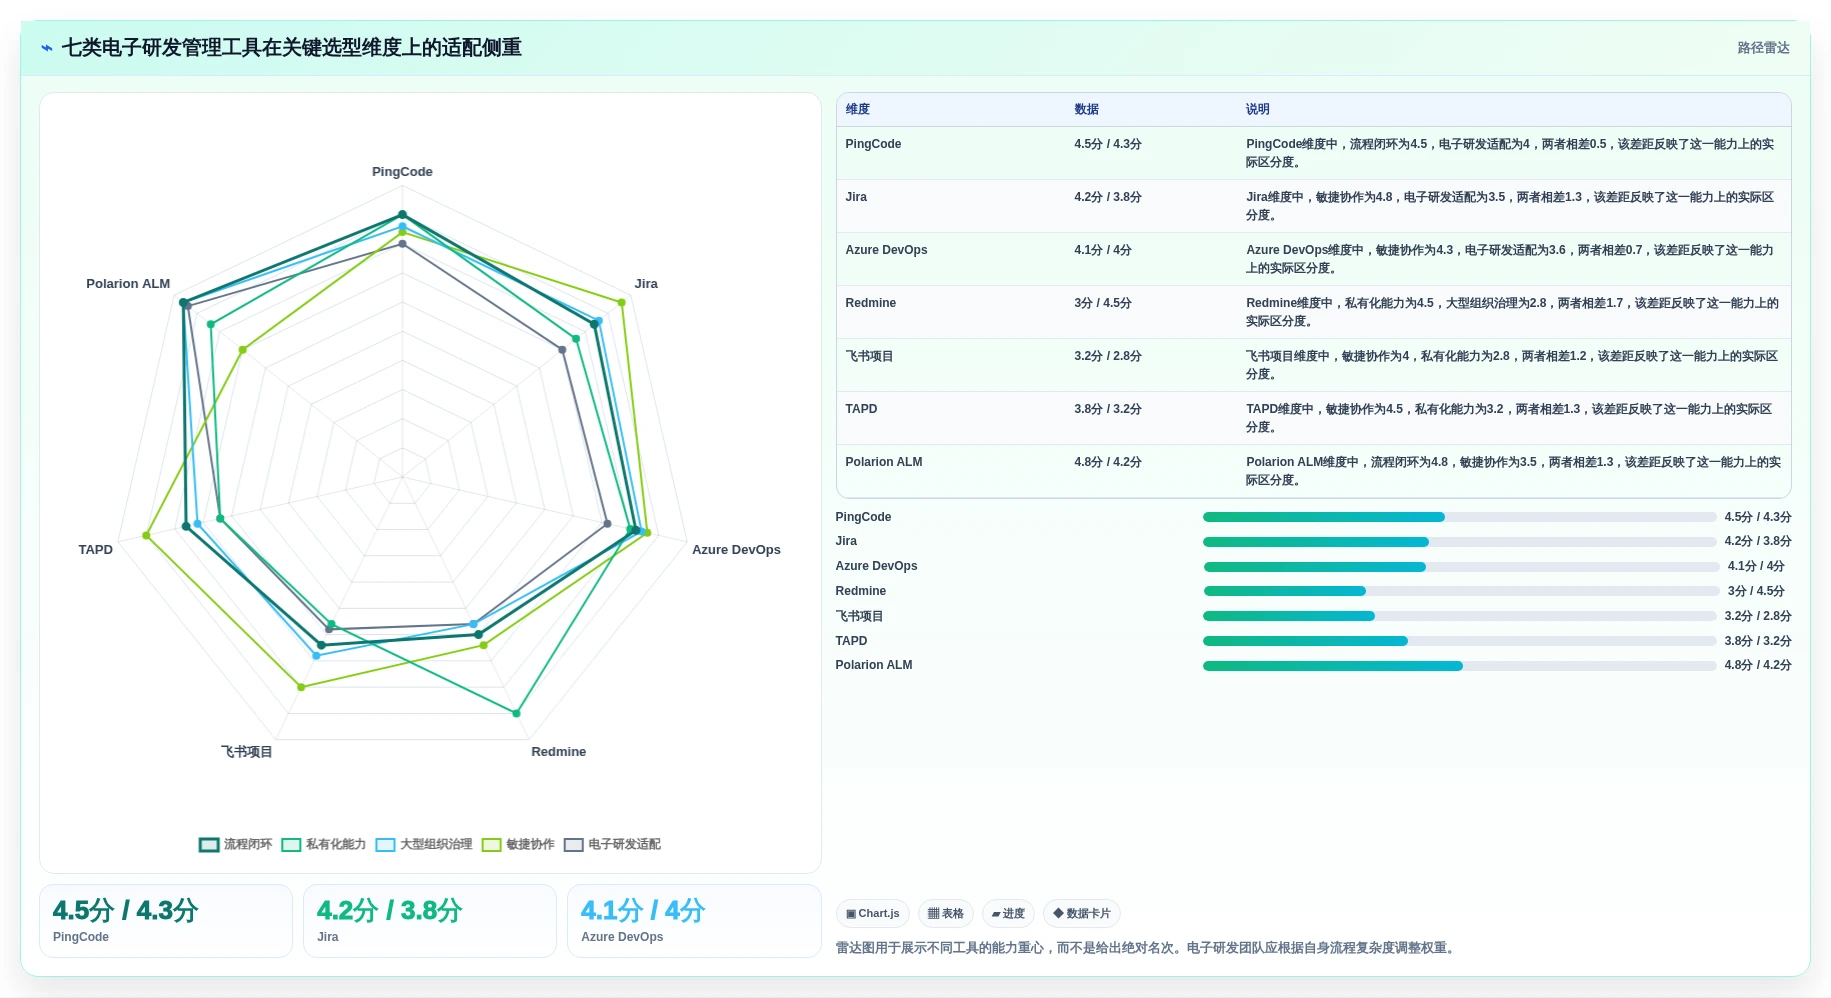The height and width of the screenshot is (998, 1831).
Task: Toggle the 流程闭环 legend series
Action: 235,844
